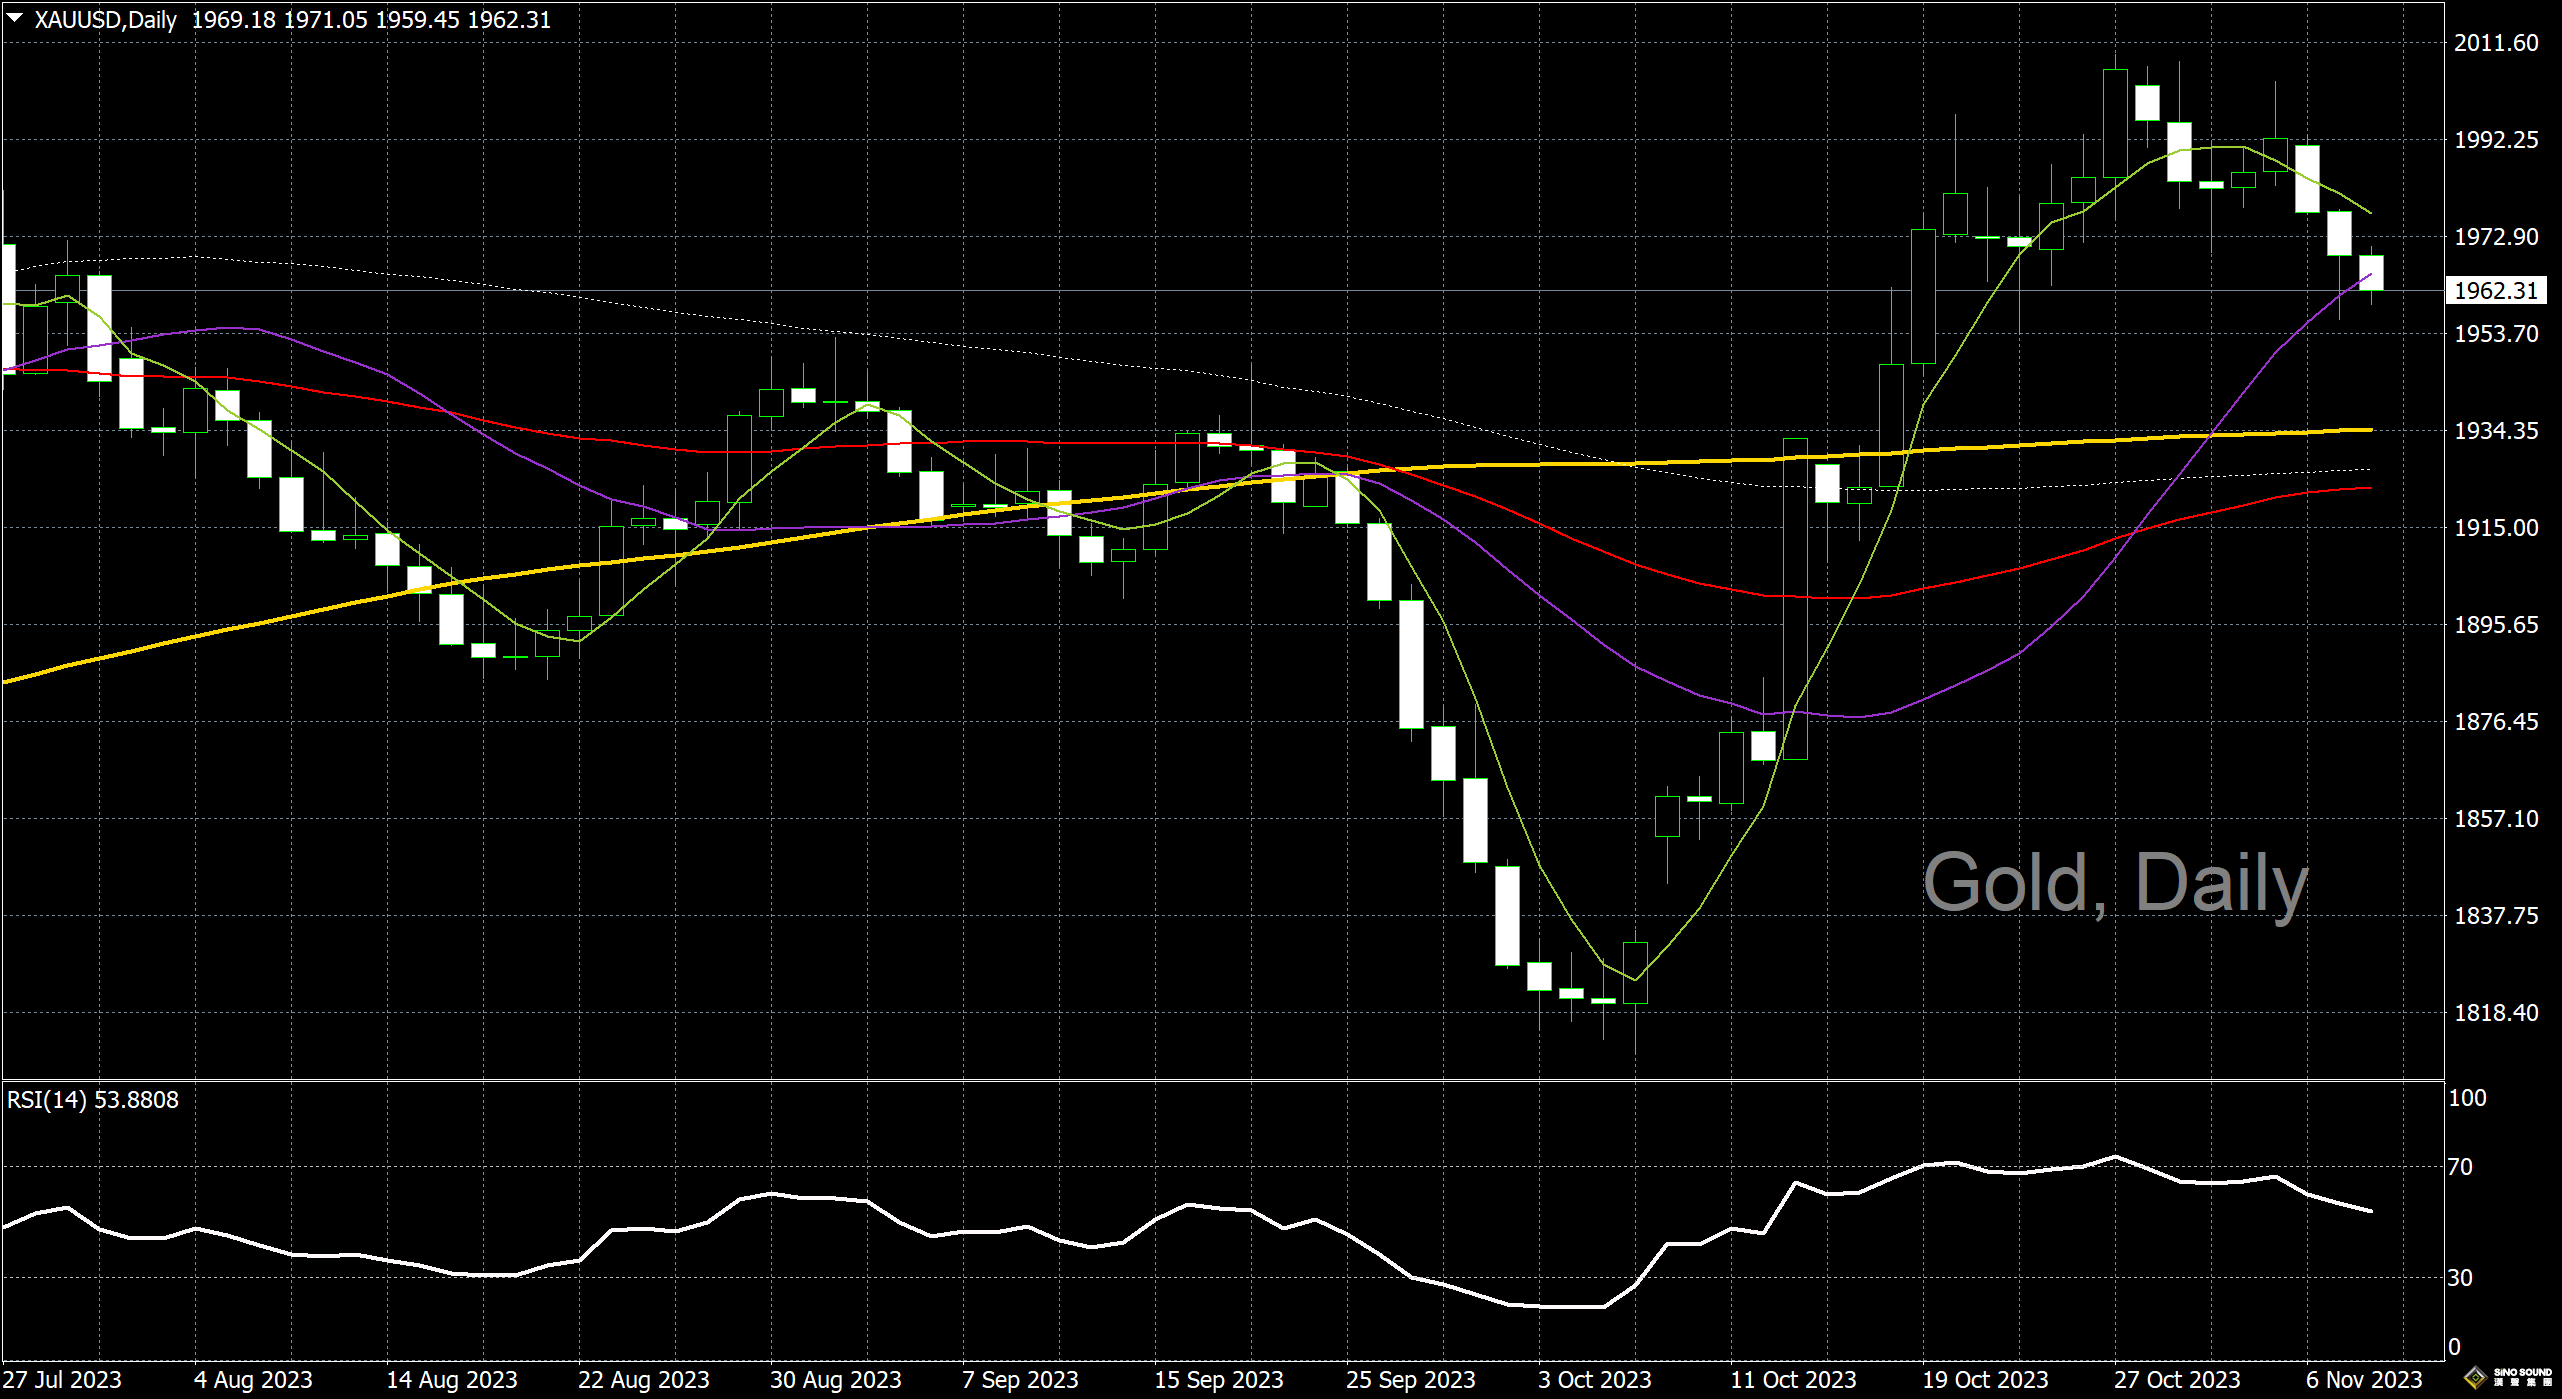Click the OHLC values in chart header
This screenshot has height=1399, width=2562.
pyautogui.click(x=370, y=20)
